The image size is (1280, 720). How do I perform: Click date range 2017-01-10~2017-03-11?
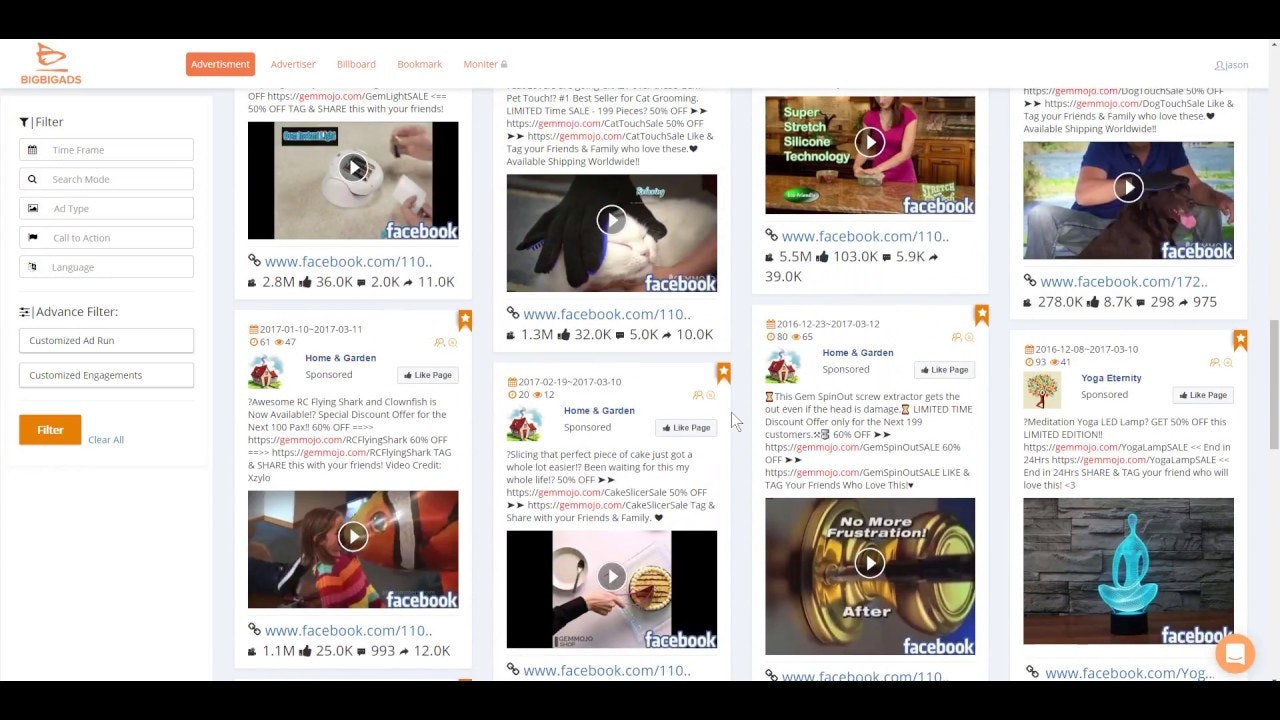point(311,329)
